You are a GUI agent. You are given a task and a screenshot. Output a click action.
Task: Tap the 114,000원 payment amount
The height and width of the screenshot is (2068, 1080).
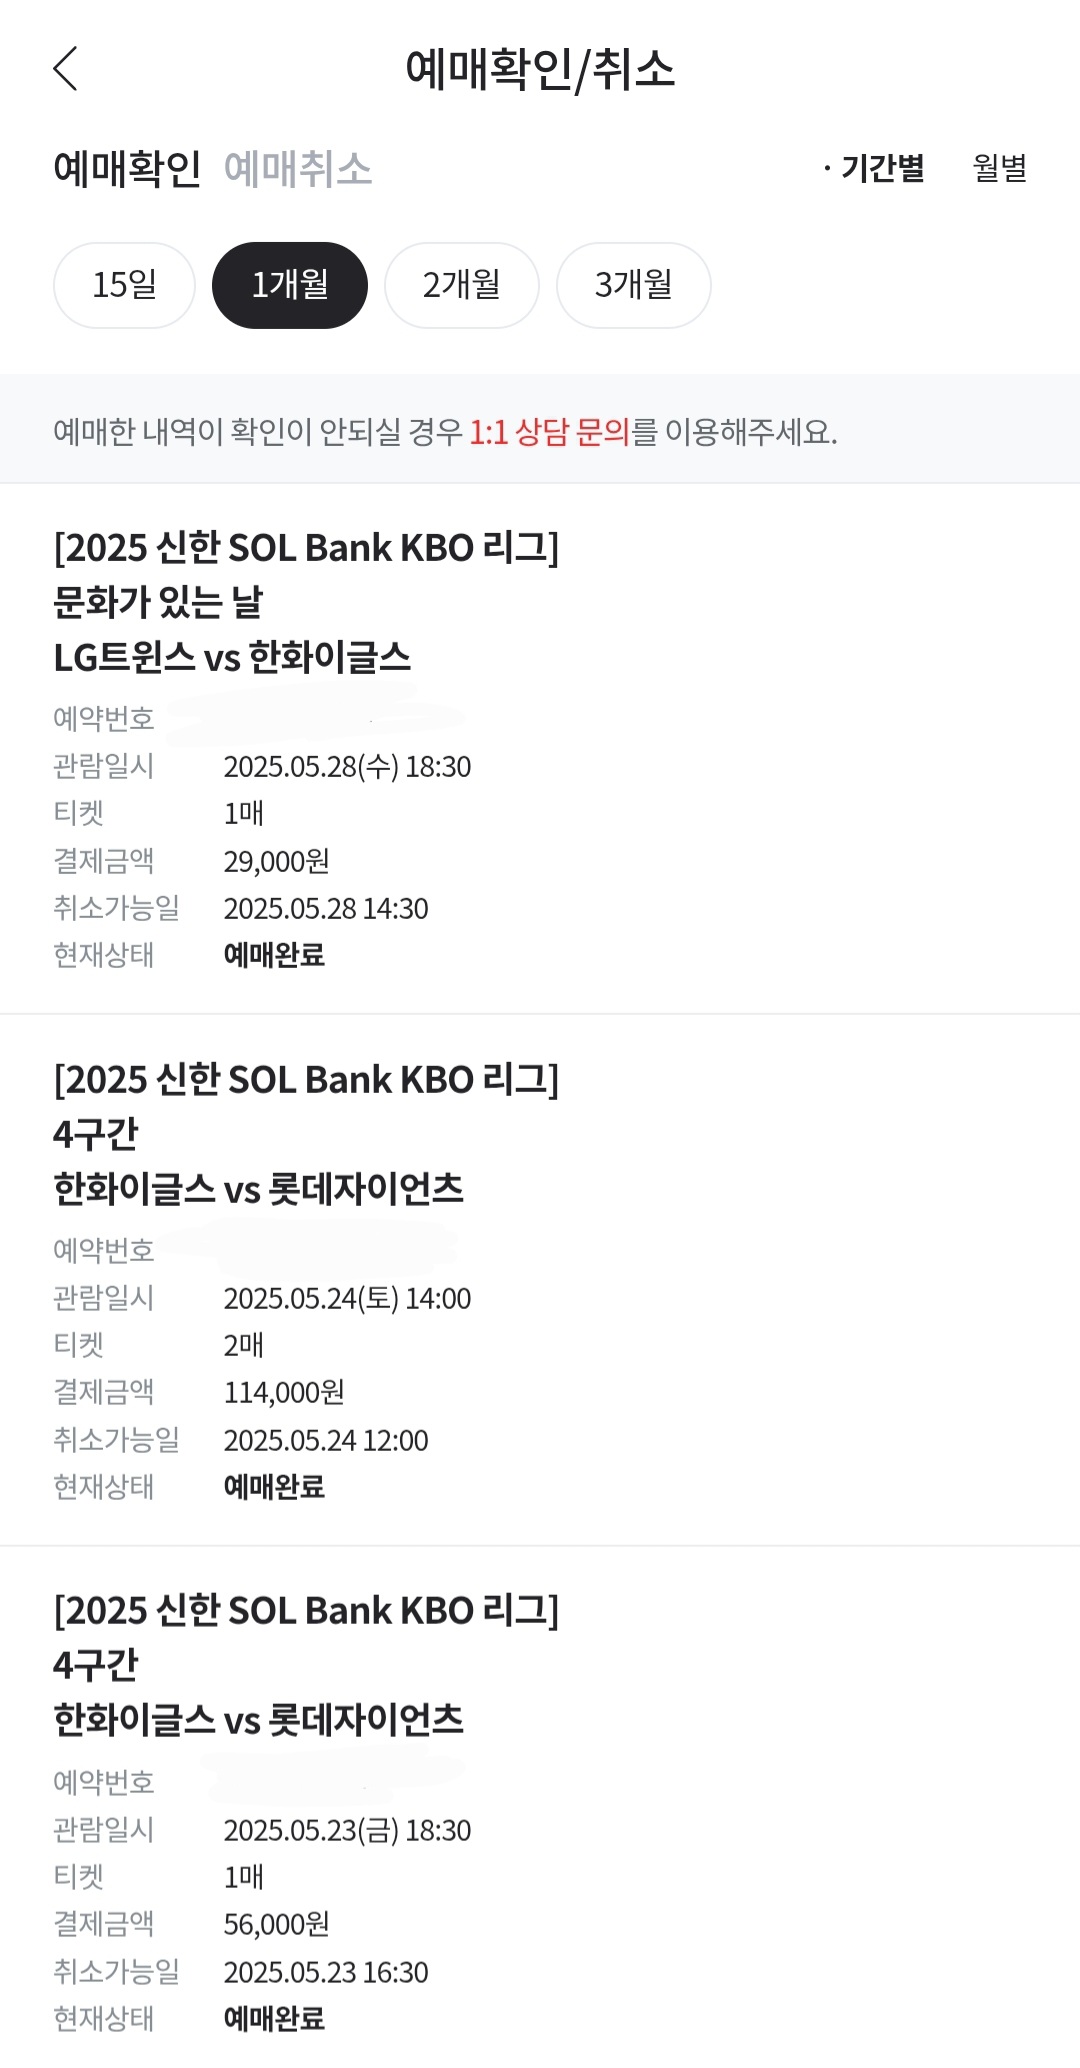tap(284, 1392)
